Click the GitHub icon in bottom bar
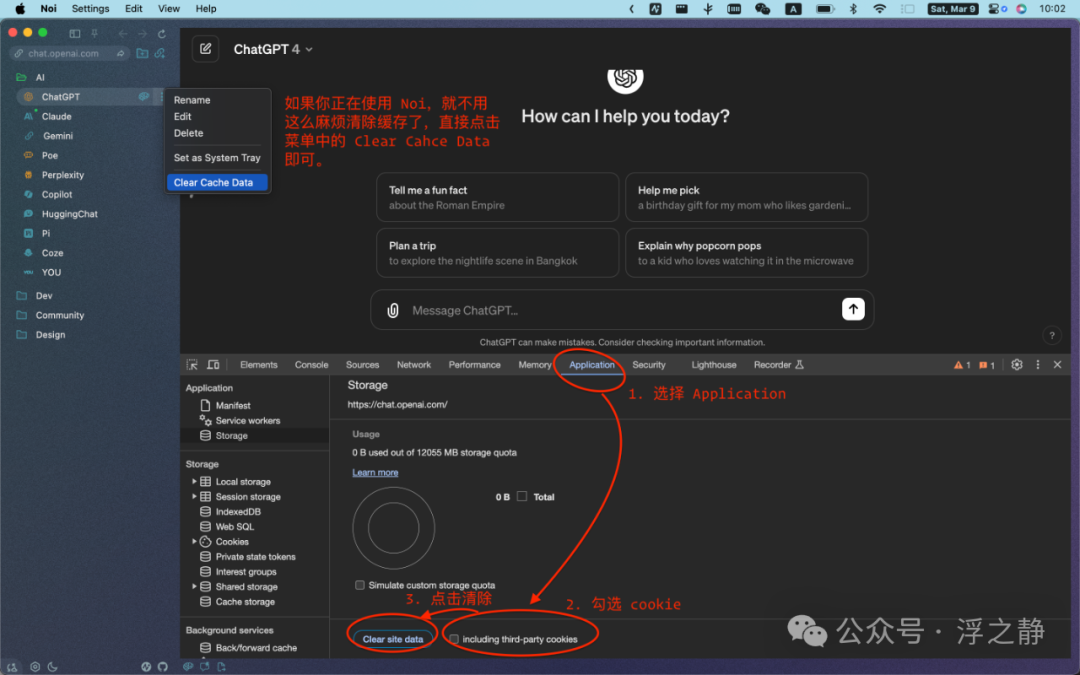 (163, 667)
